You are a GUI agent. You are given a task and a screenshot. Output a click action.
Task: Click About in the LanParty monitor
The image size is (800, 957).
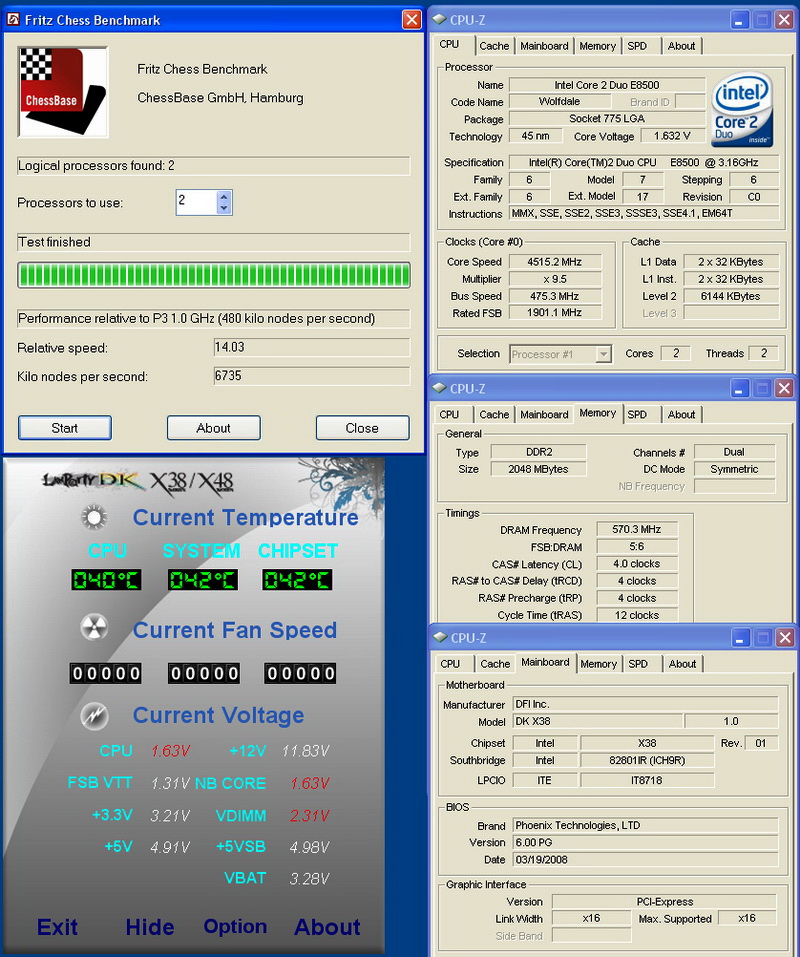[x=328, y=927]
